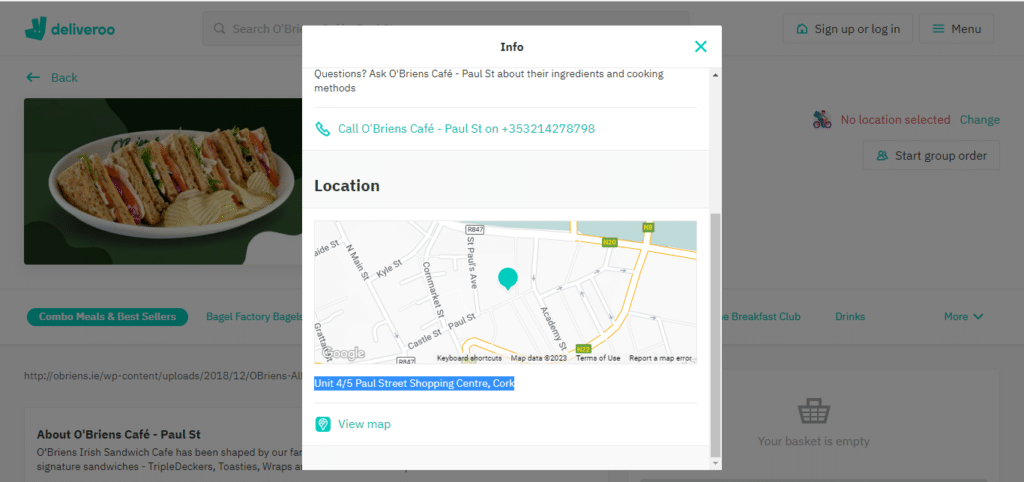Image resolution: width=1024 pixels, height=482 pixels.
Task: Click the N20 road badge on map
Action: pos(609,242)
